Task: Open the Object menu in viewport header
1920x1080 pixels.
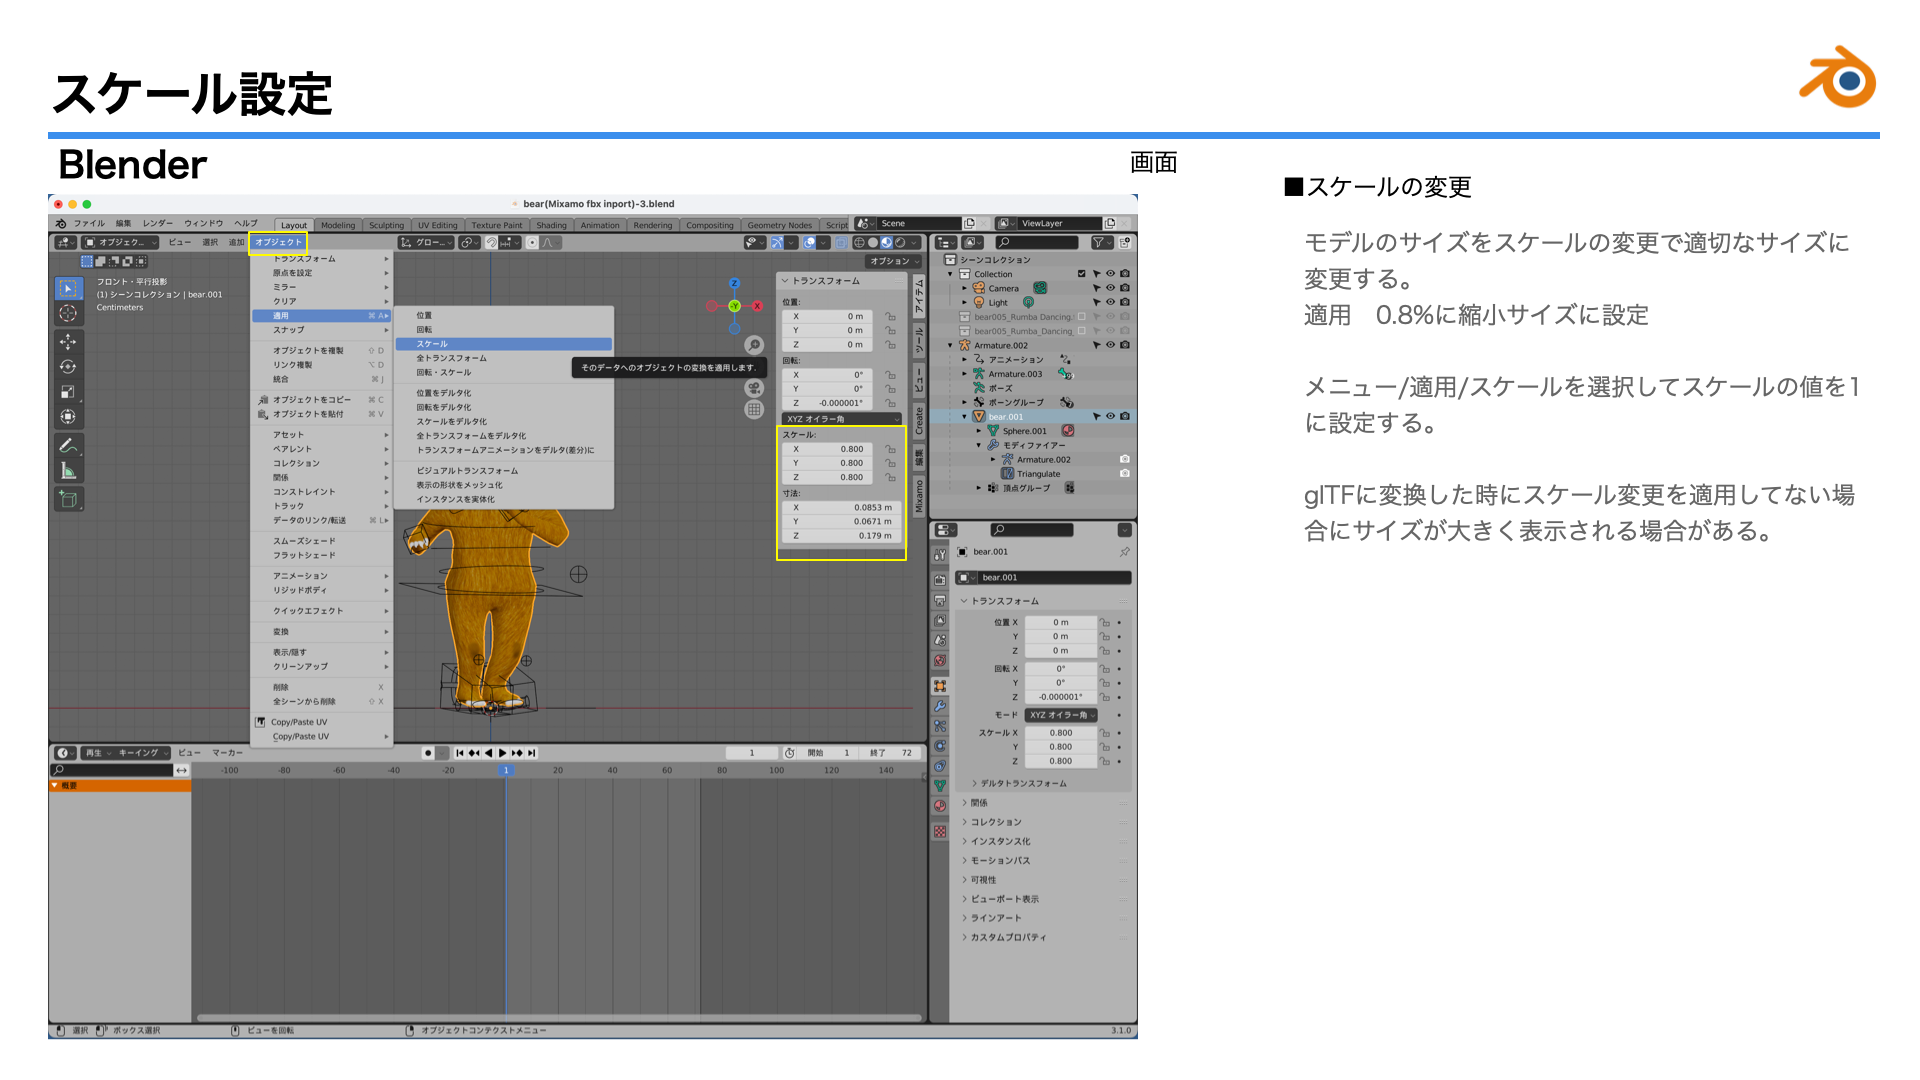Action: coord(278,242)
